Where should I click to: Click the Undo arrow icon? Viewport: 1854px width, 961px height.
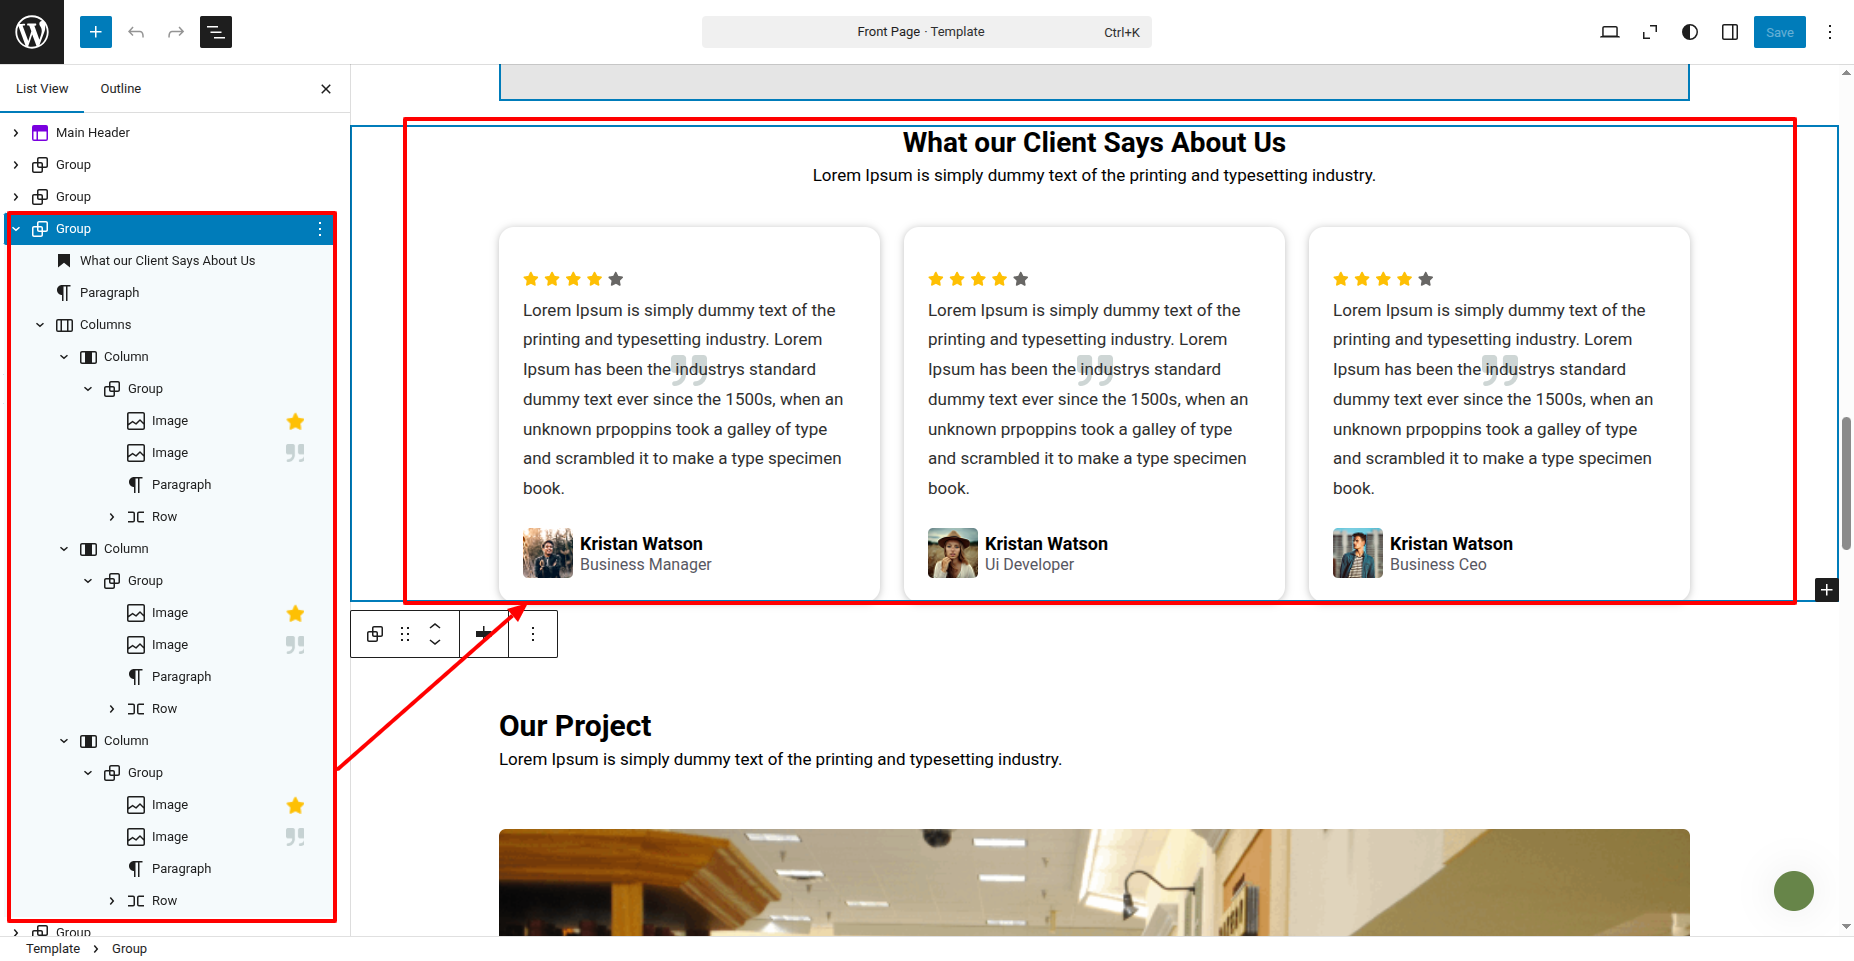pos(136,32)
